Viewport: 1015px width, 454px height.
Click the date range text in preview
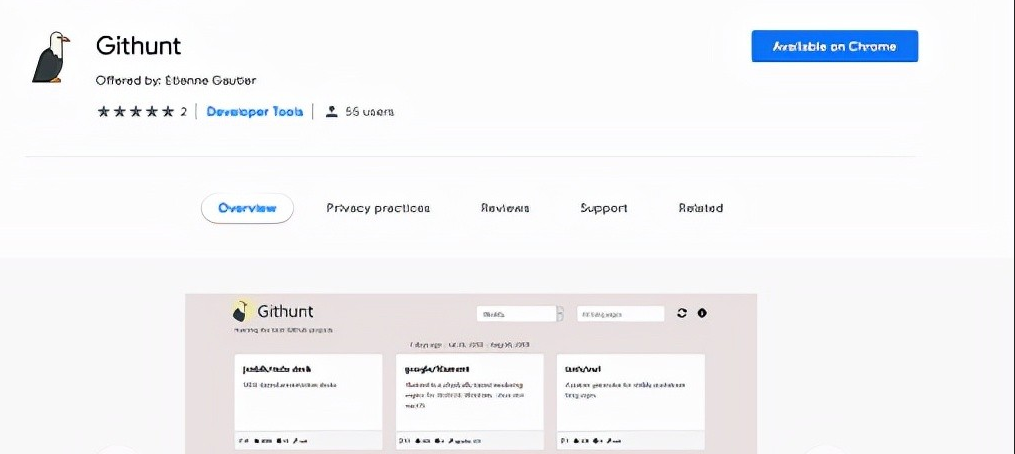[x=470, y=345]
